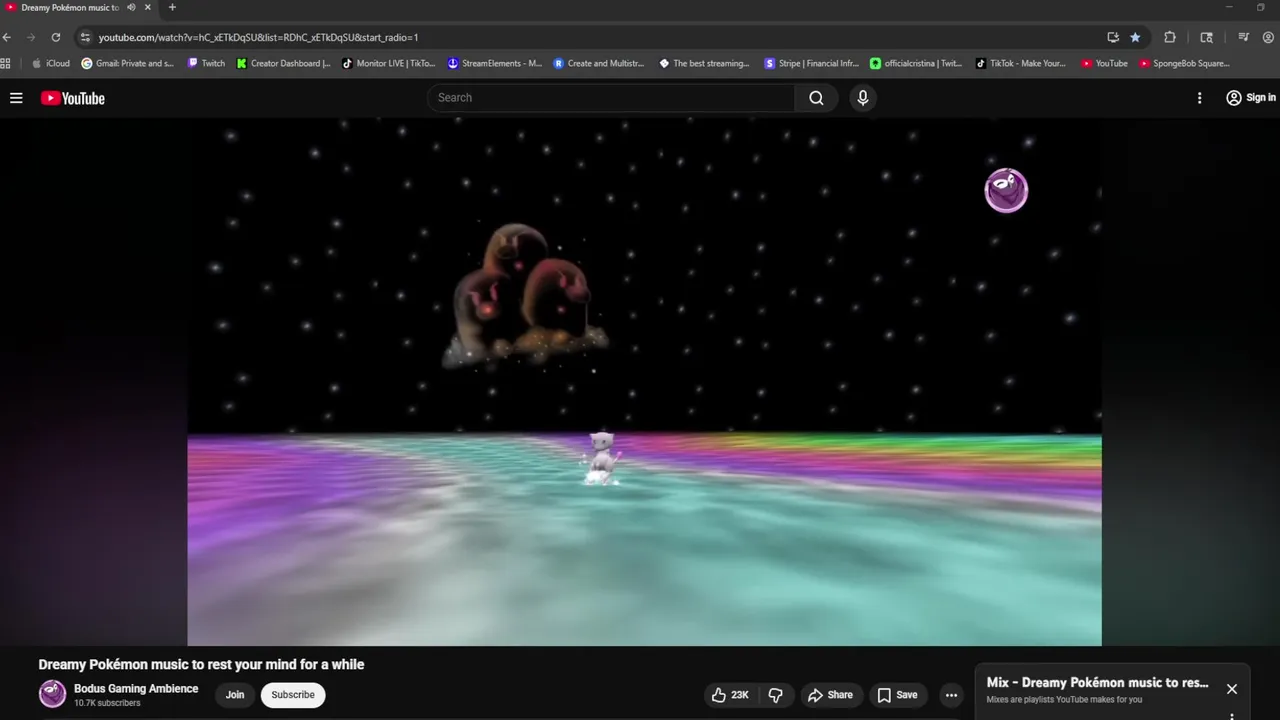The height and width of the screenshot is (720, 1280).
Task: Click the video title text
Action: click(x=201, y=664)
